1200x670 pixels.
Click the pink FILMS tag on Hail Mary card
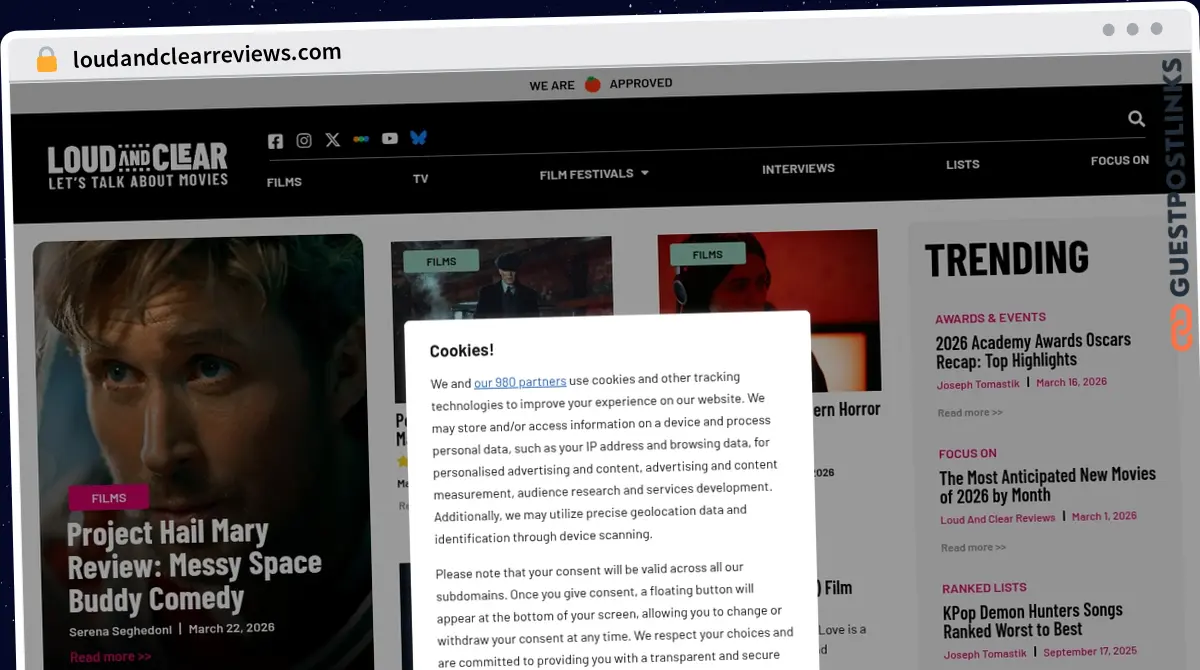[x=109, y=498]
